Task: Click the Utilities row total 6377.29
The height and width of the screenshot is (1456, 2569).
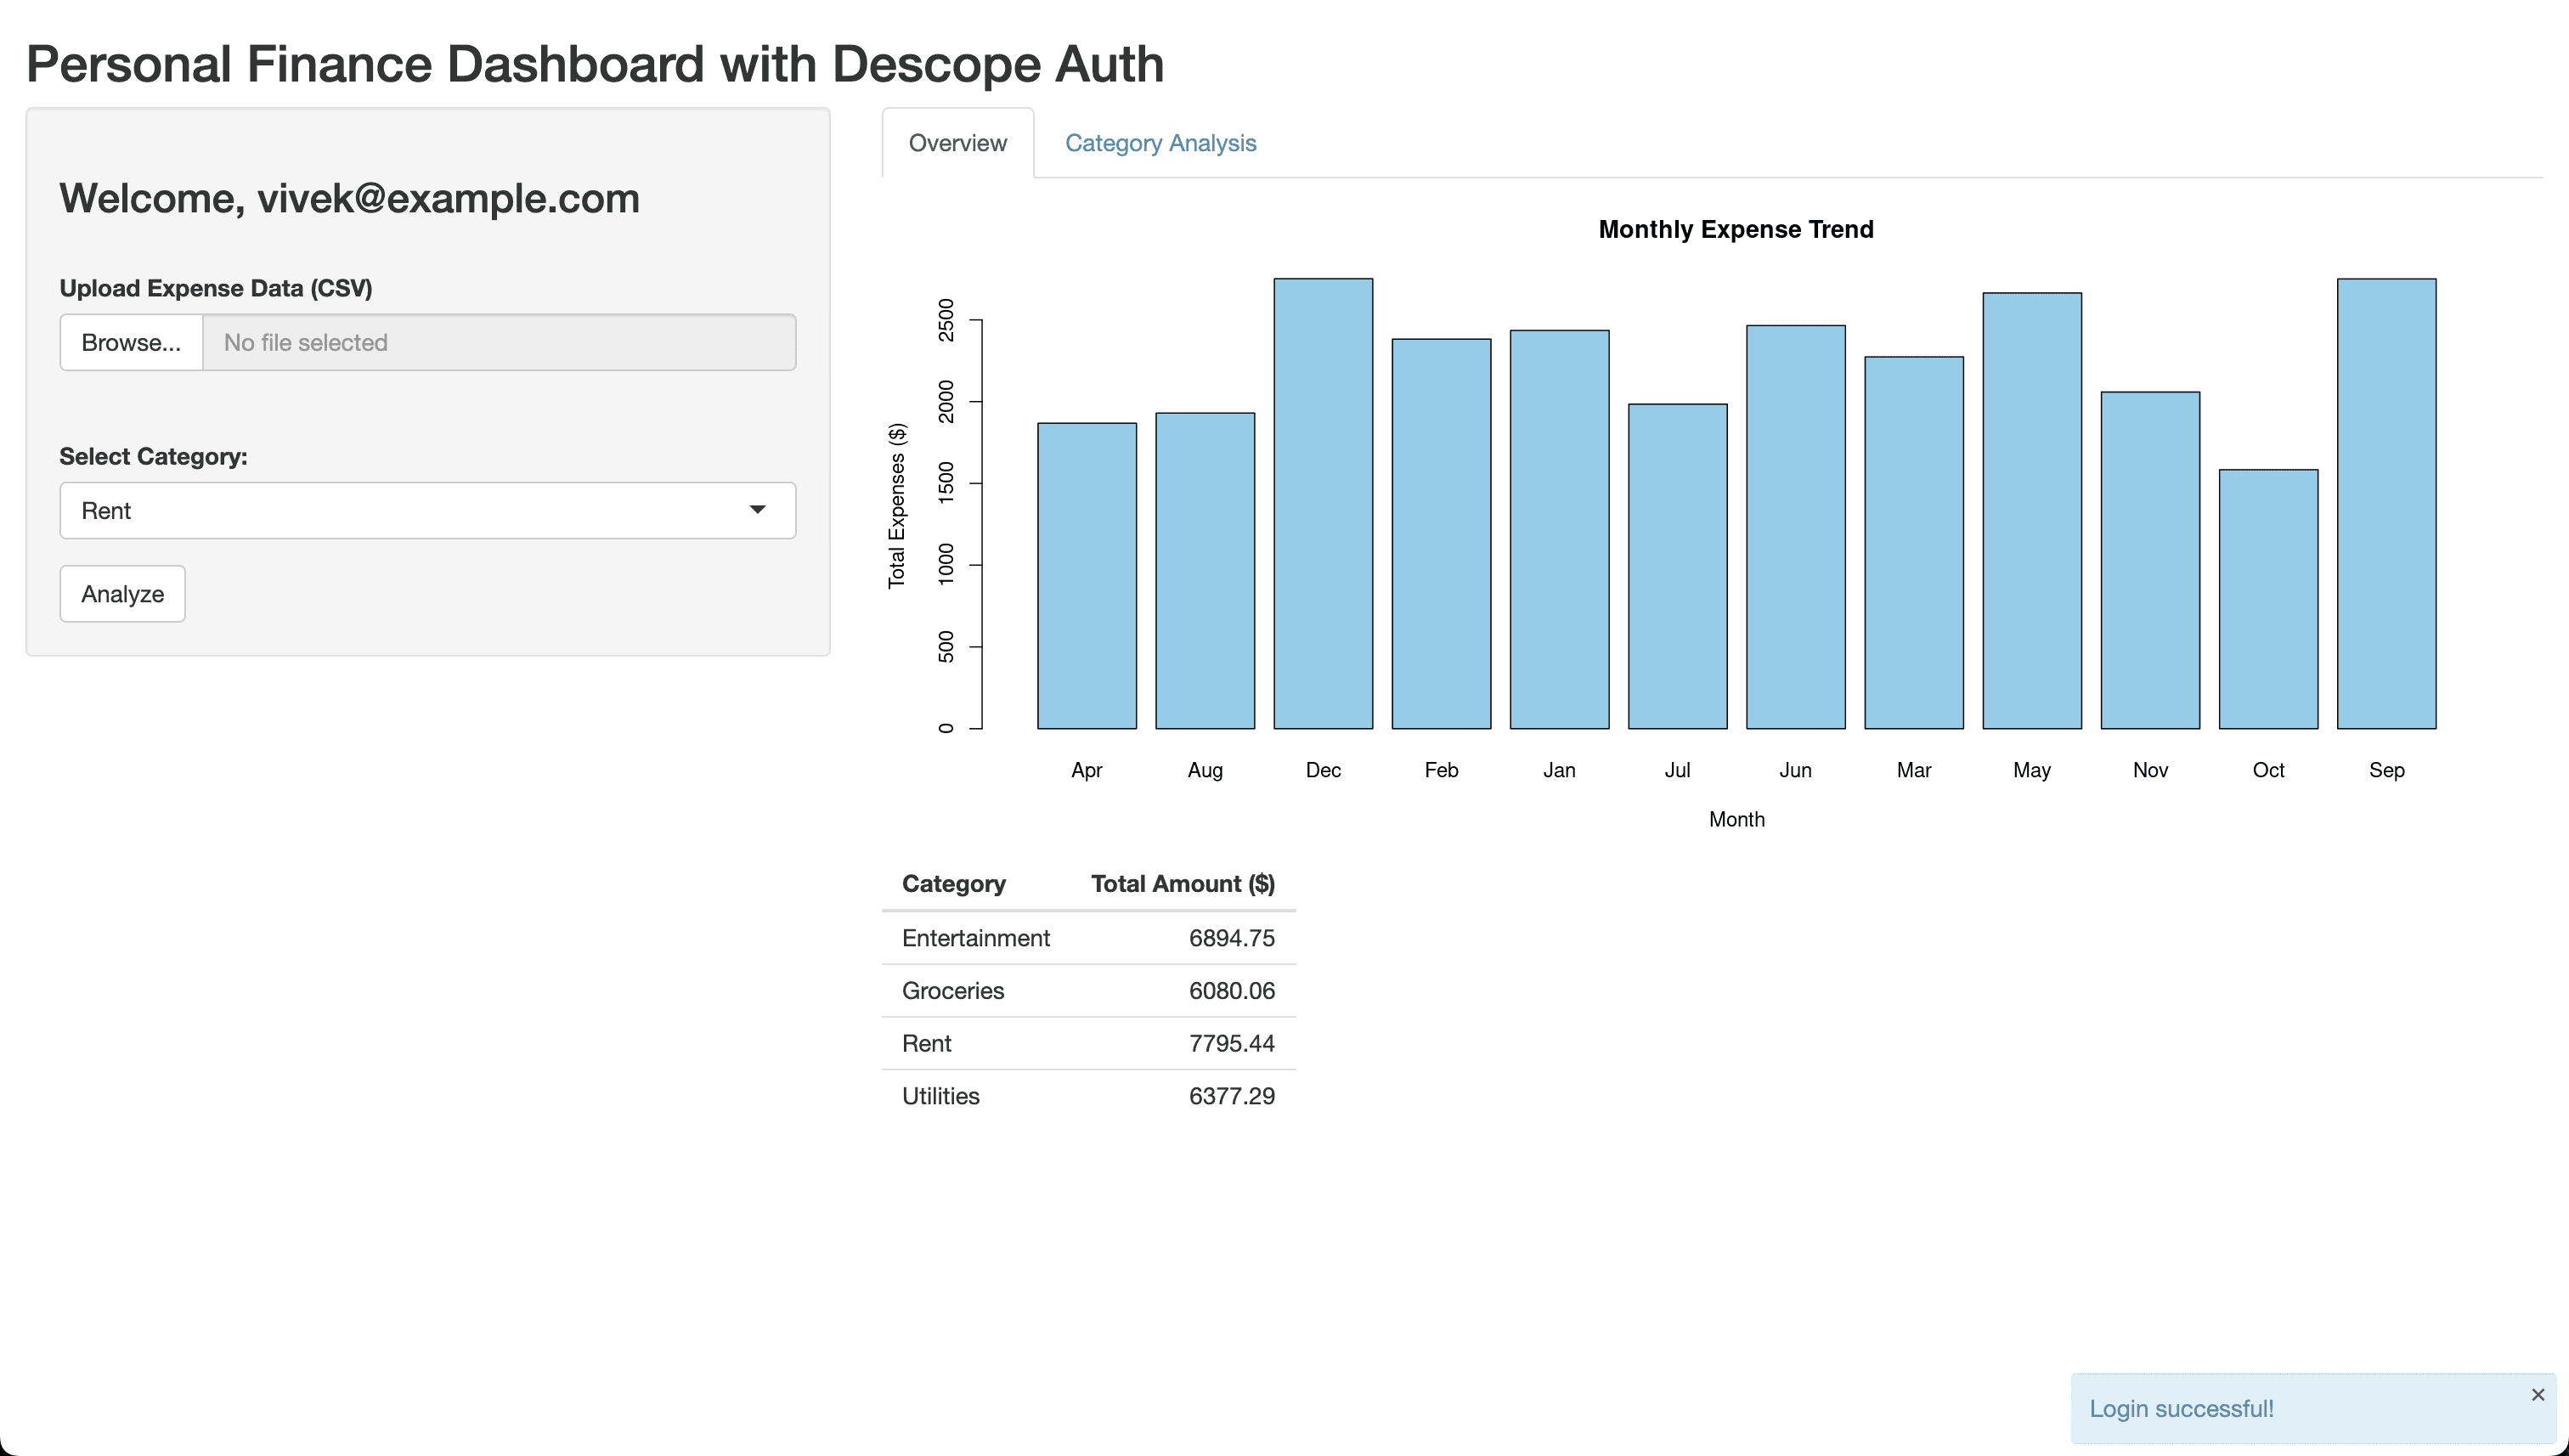Action: click(1232, 1096)
